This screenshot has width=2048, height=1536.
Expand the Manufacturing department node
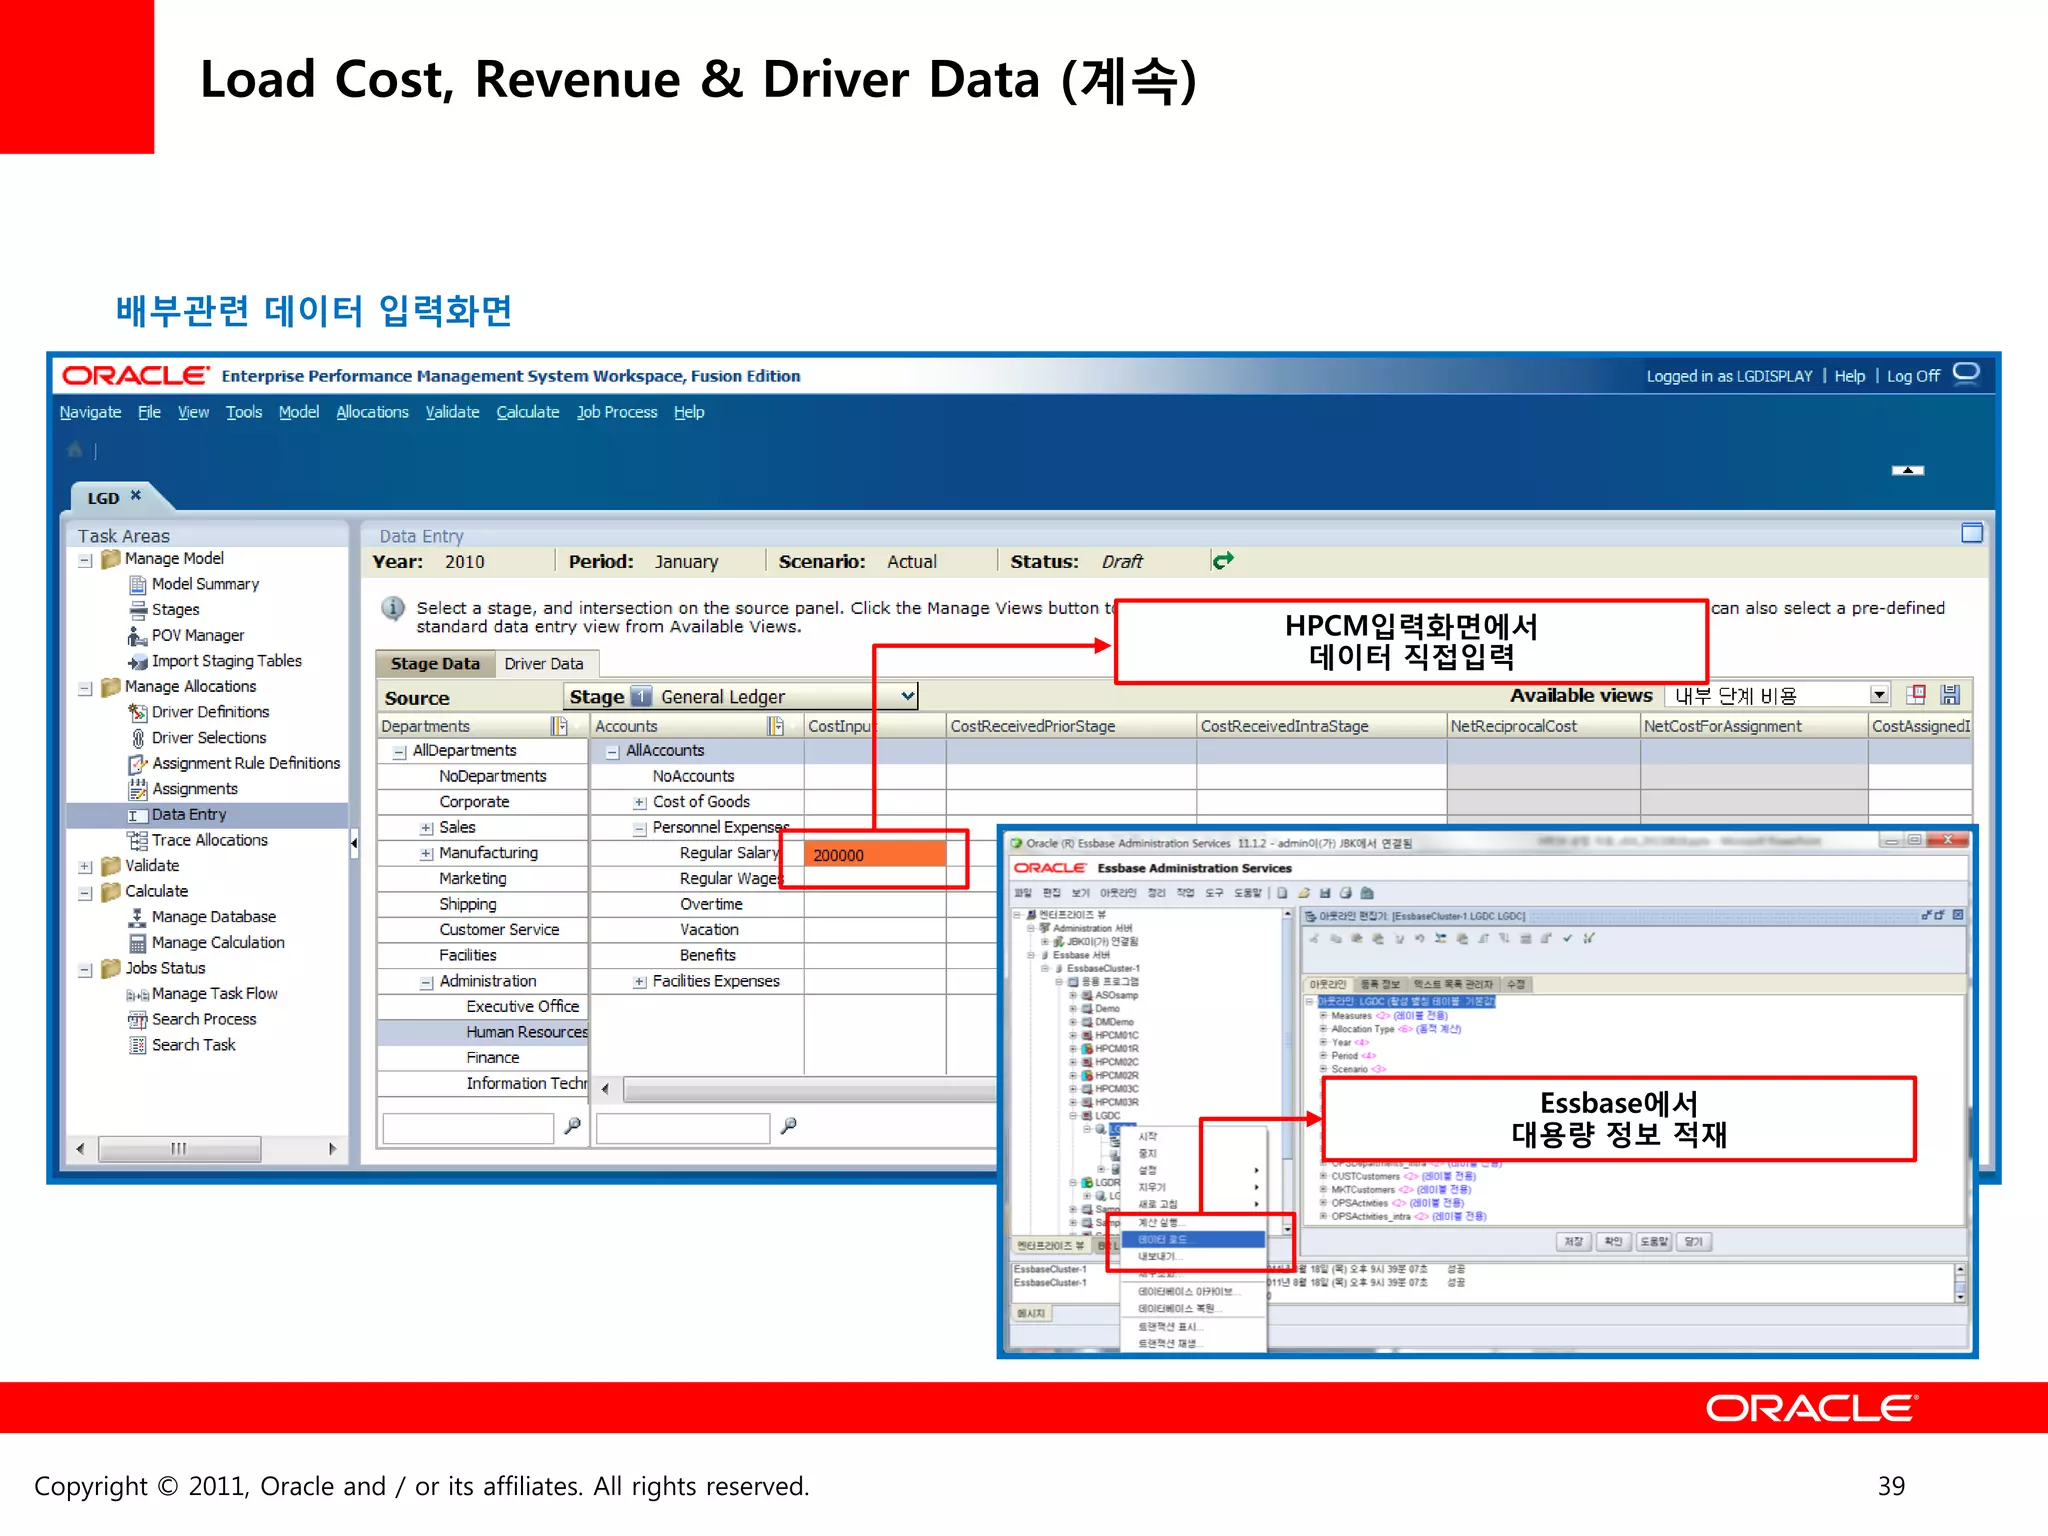pos(427,854)
